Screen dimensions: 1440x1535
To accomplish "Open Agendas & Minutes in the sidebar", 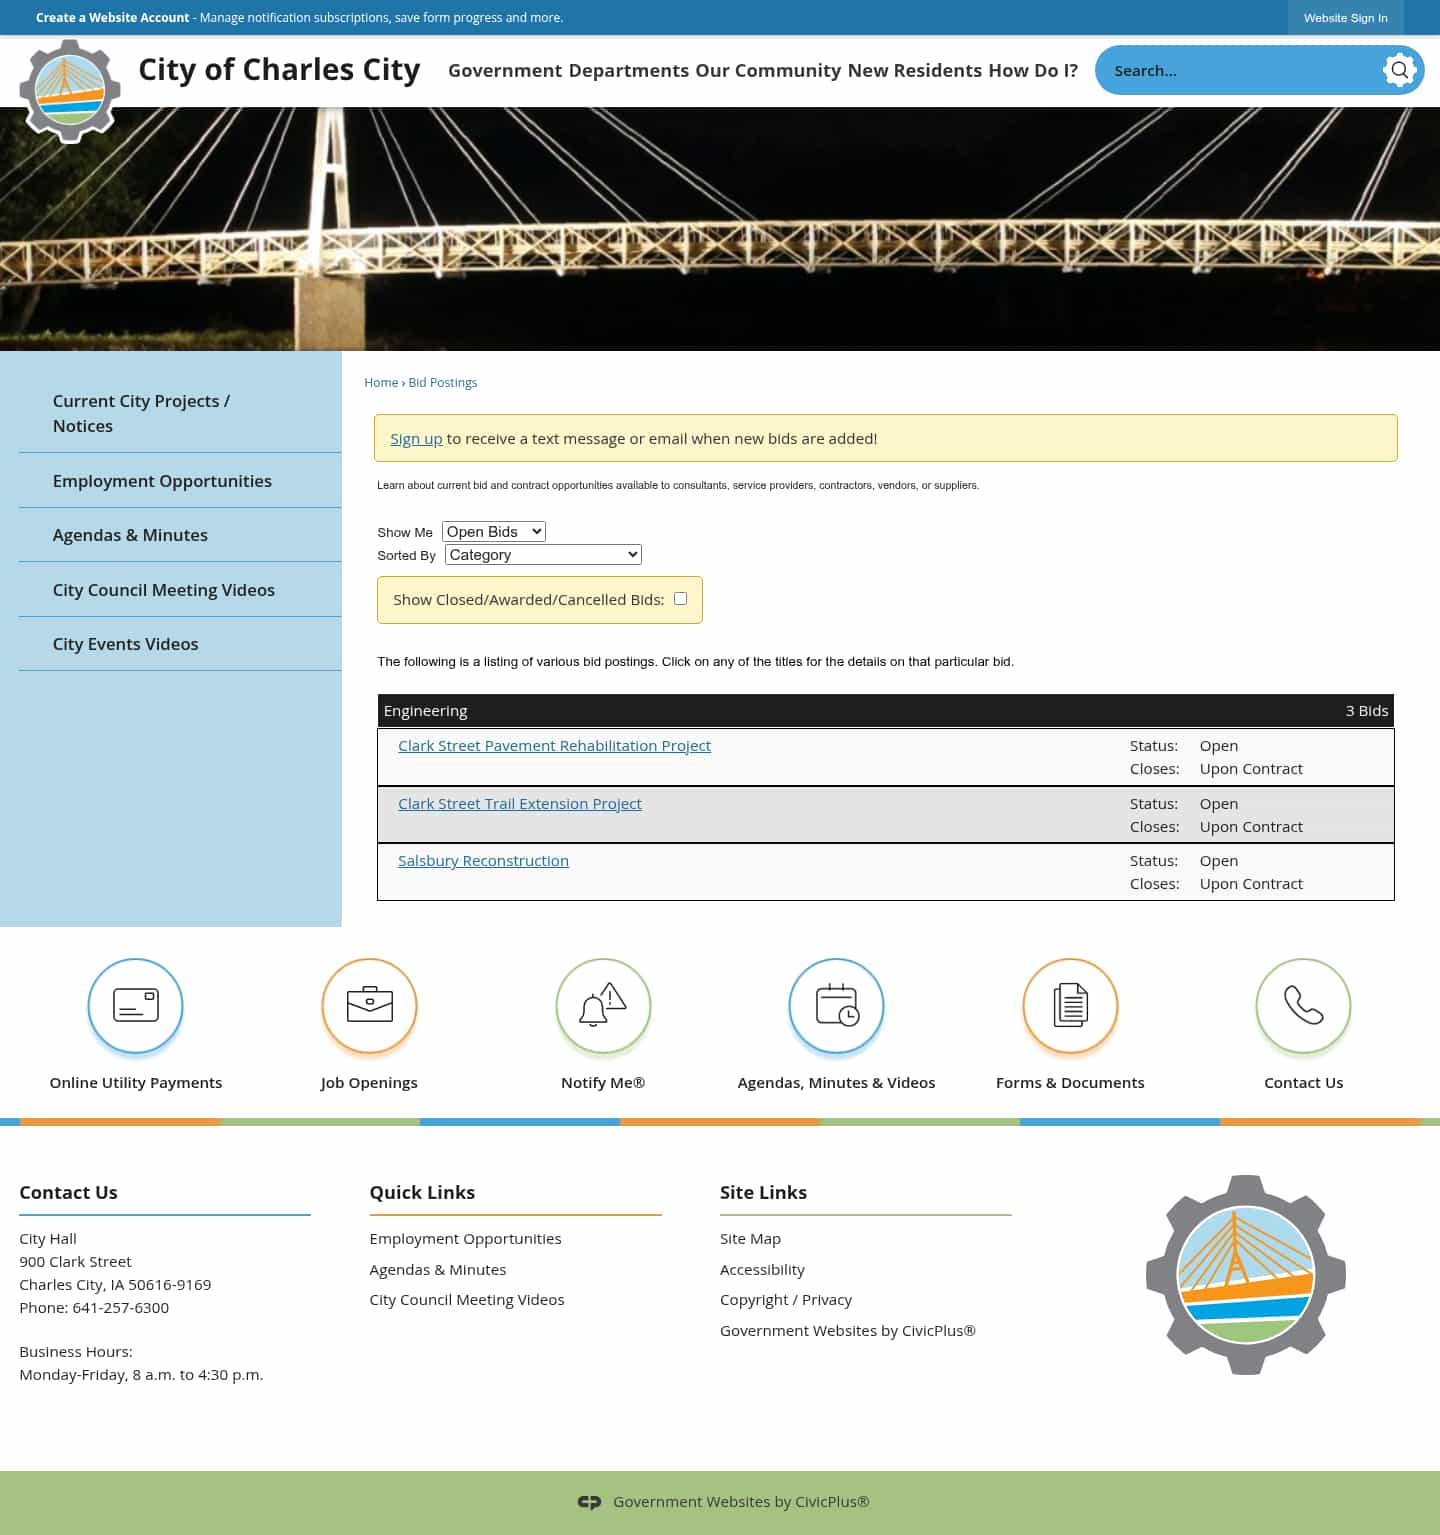I will point(180,535).
